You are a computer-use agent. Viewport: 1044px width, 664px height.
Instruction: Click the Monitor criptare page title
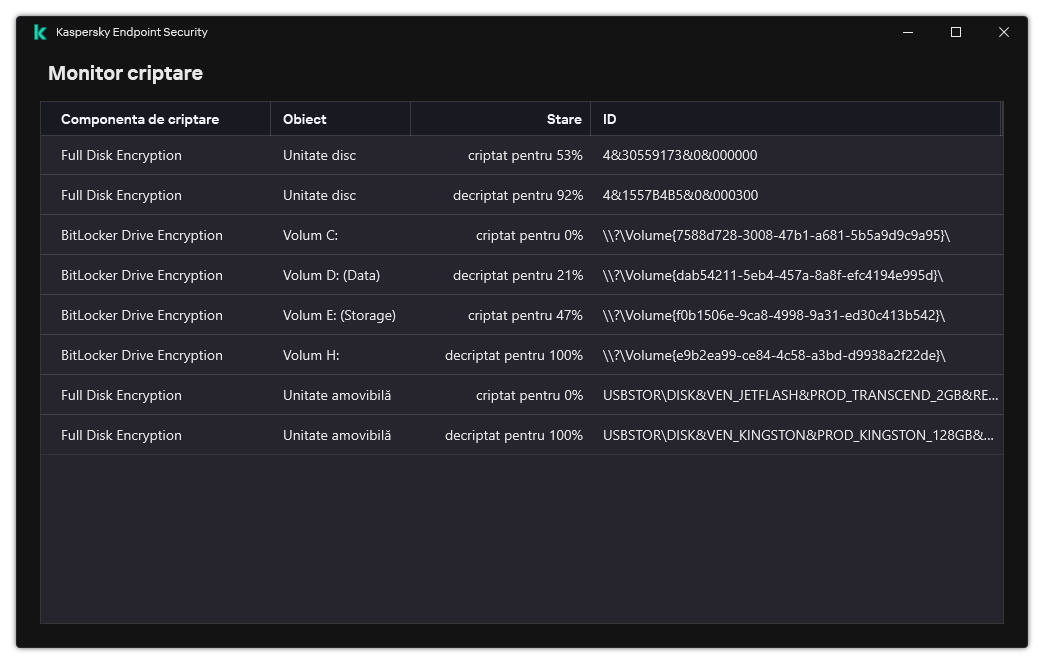pyautogui.click(x=125, y=73)
